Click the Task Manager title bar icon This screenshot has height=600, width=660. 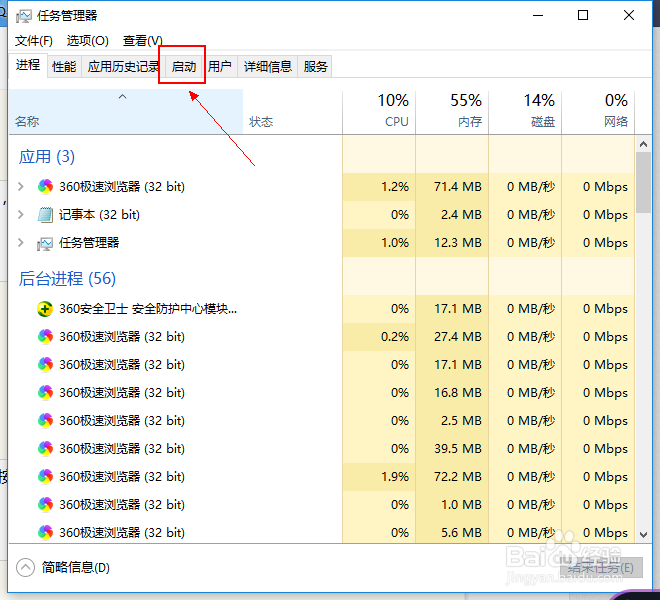24,16
